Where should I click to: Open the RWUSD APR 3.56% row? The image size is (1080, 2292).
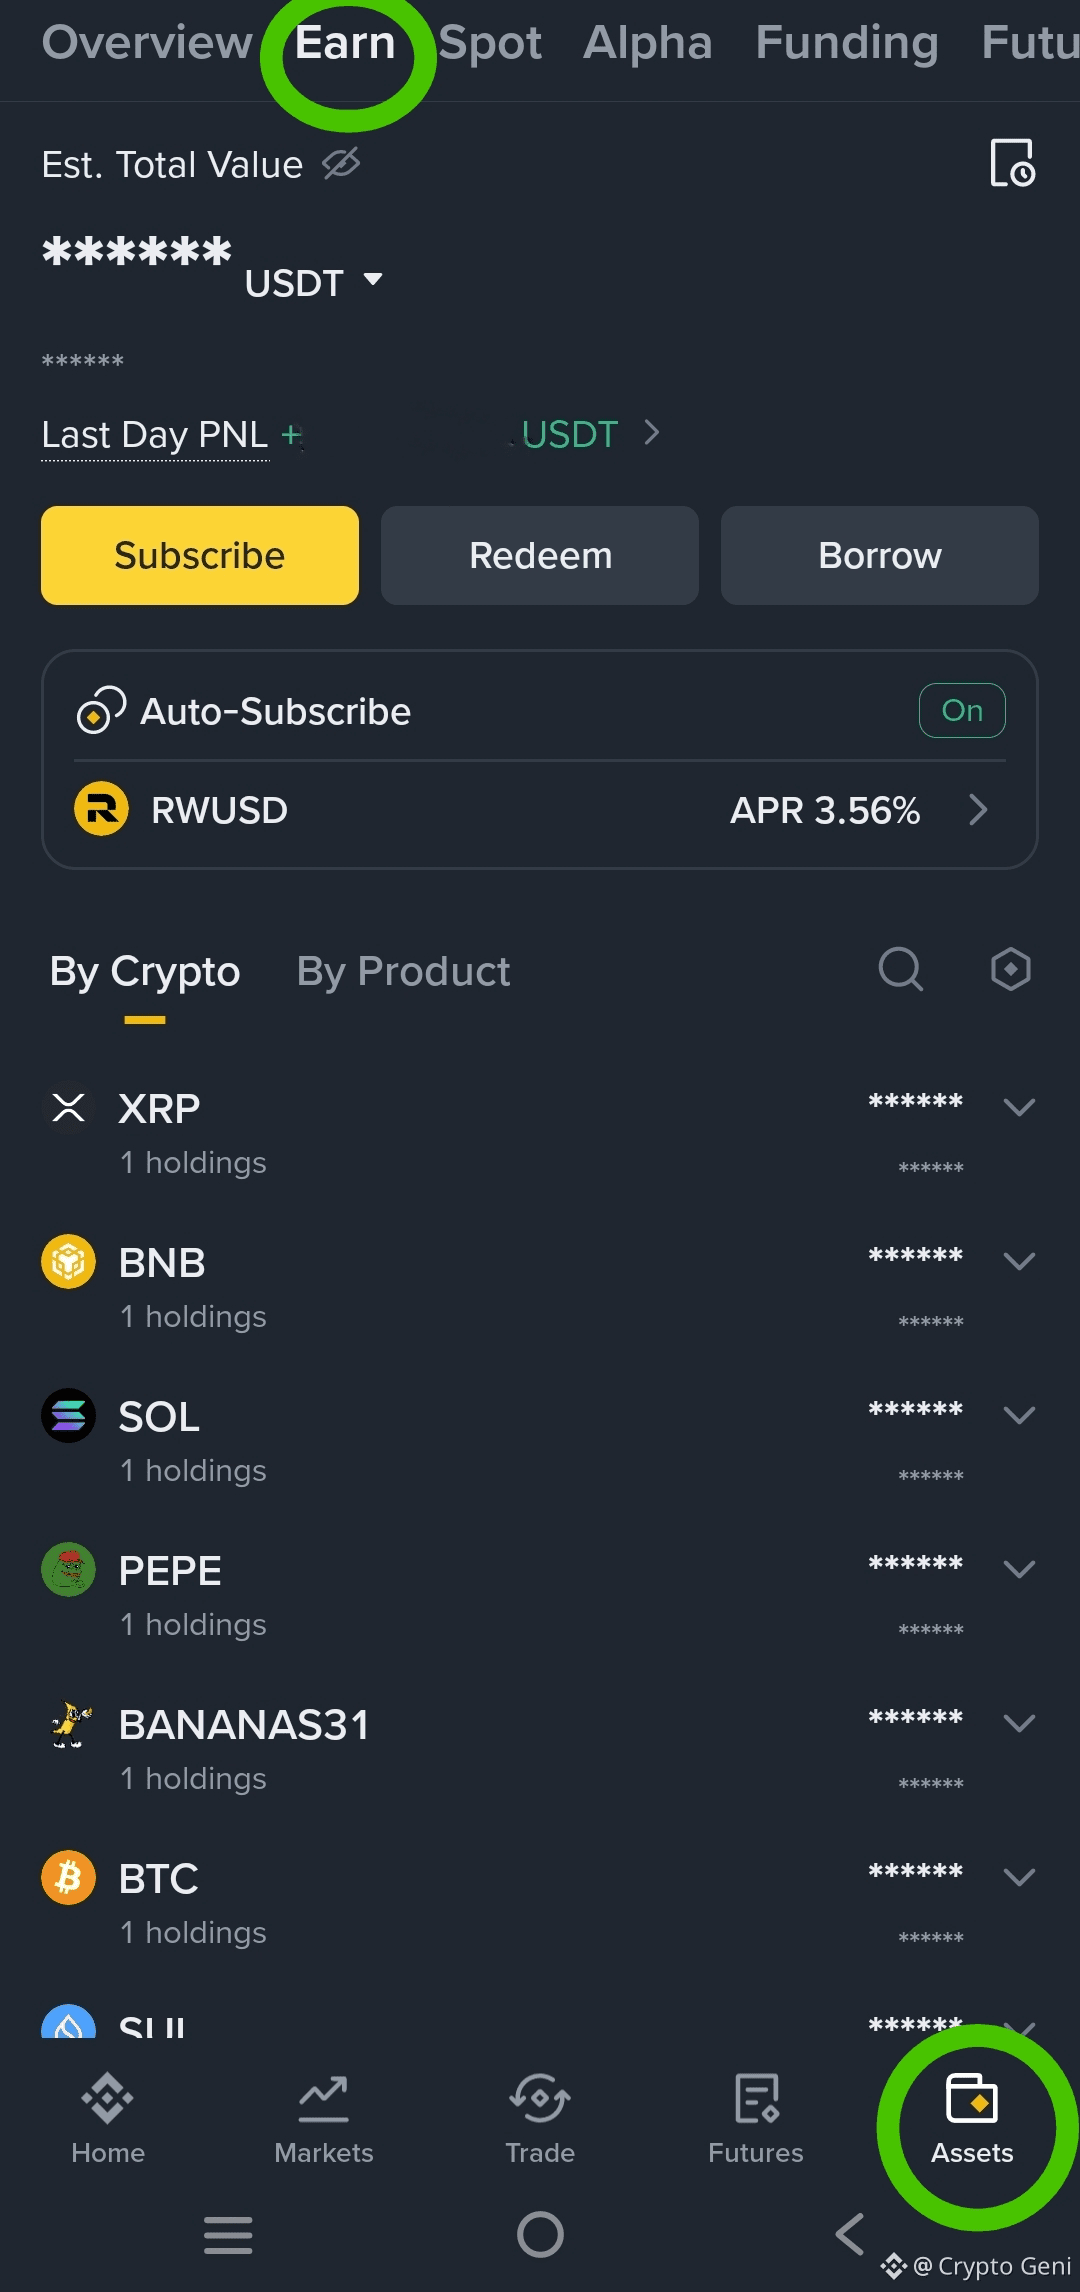pyautogui.click(x=540, y=810)
